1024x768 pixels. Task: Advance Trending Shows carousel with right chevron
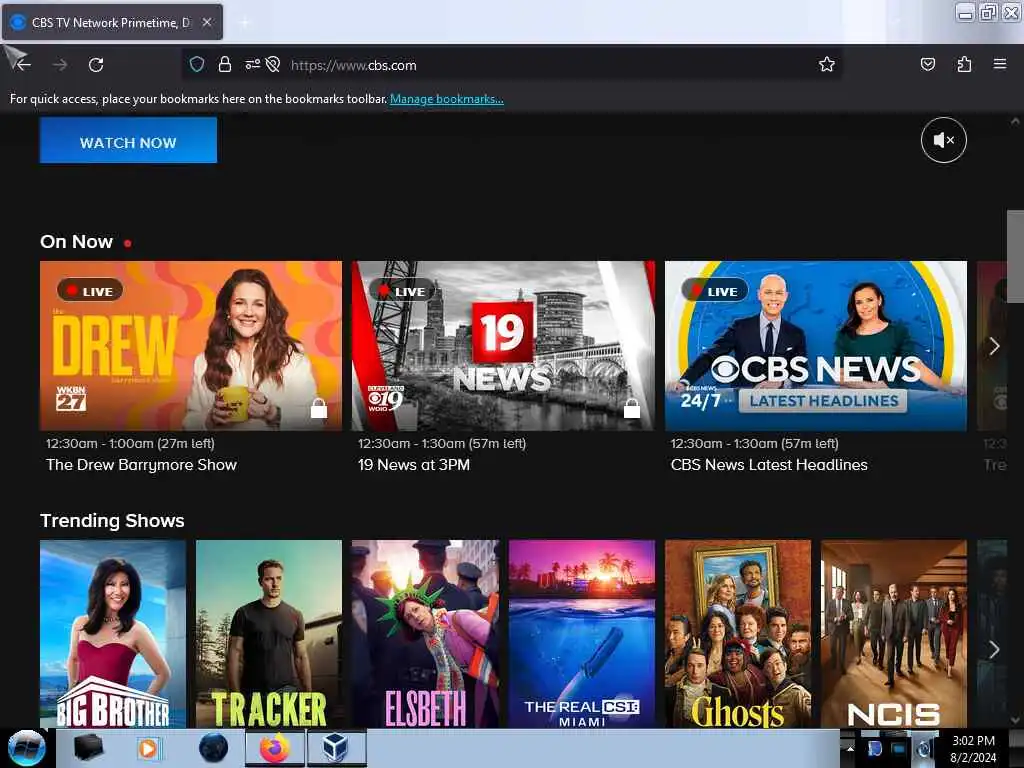tap(994, 649)
